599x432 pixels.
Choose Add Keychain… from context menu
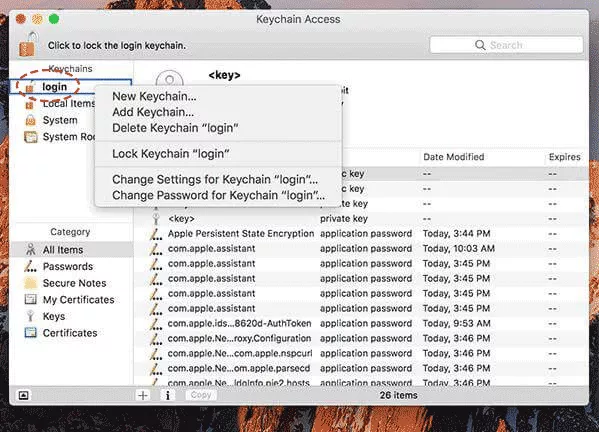point(153,112)
